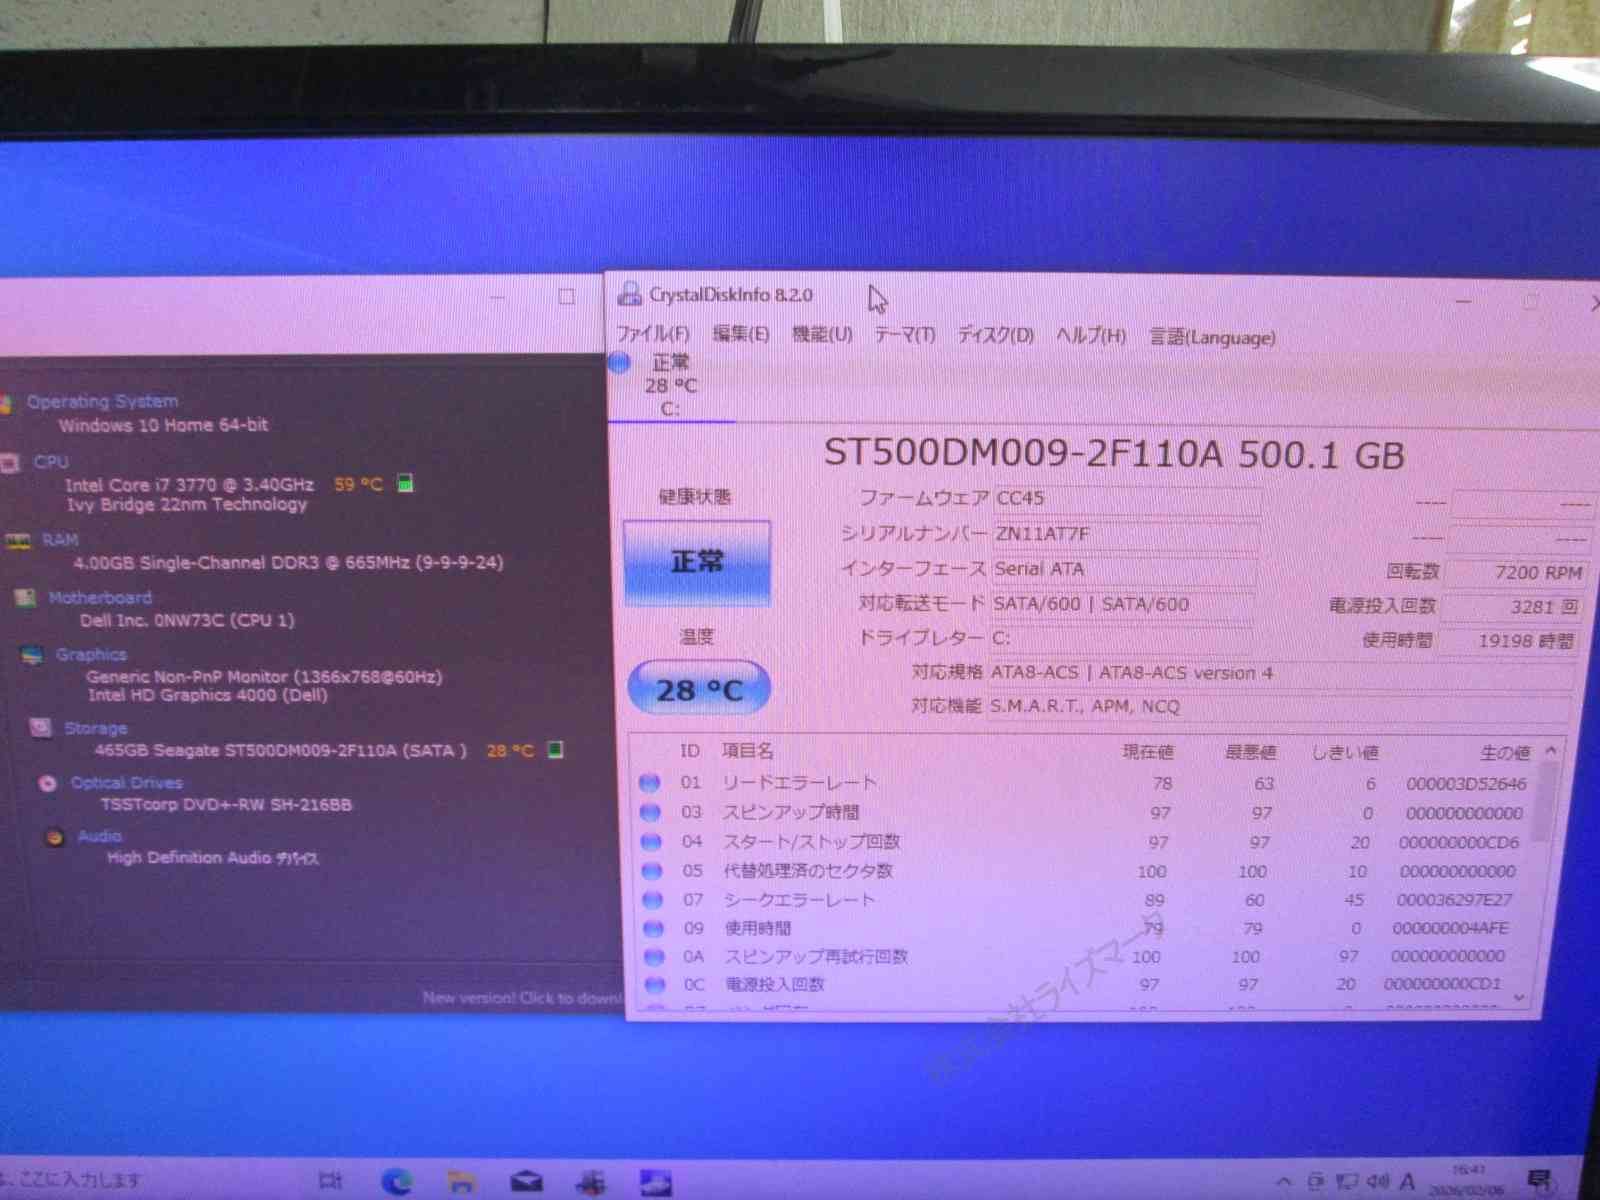Click the green storage temperature indicator icon
Image resolution: width=1600 pixels, height=1200 pixels.
[556, 750]
